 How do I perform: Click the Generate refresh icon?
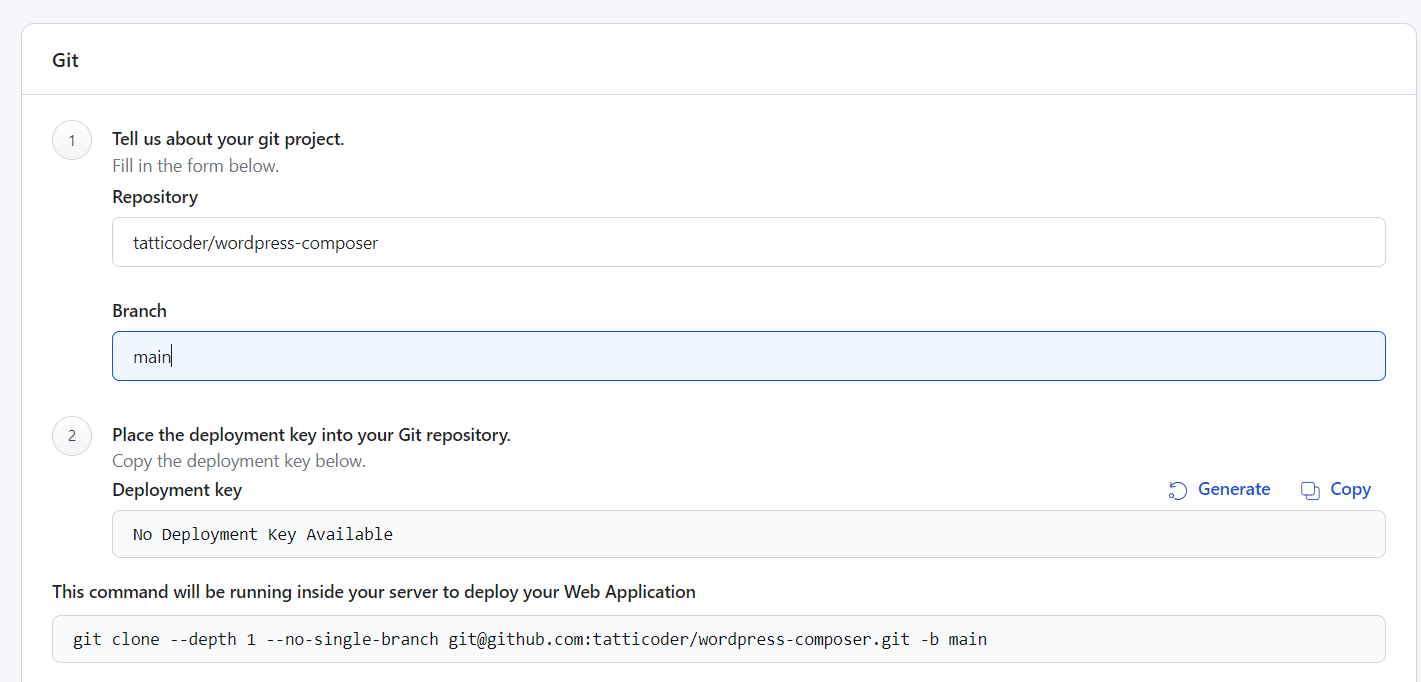tap(1178, 490)
